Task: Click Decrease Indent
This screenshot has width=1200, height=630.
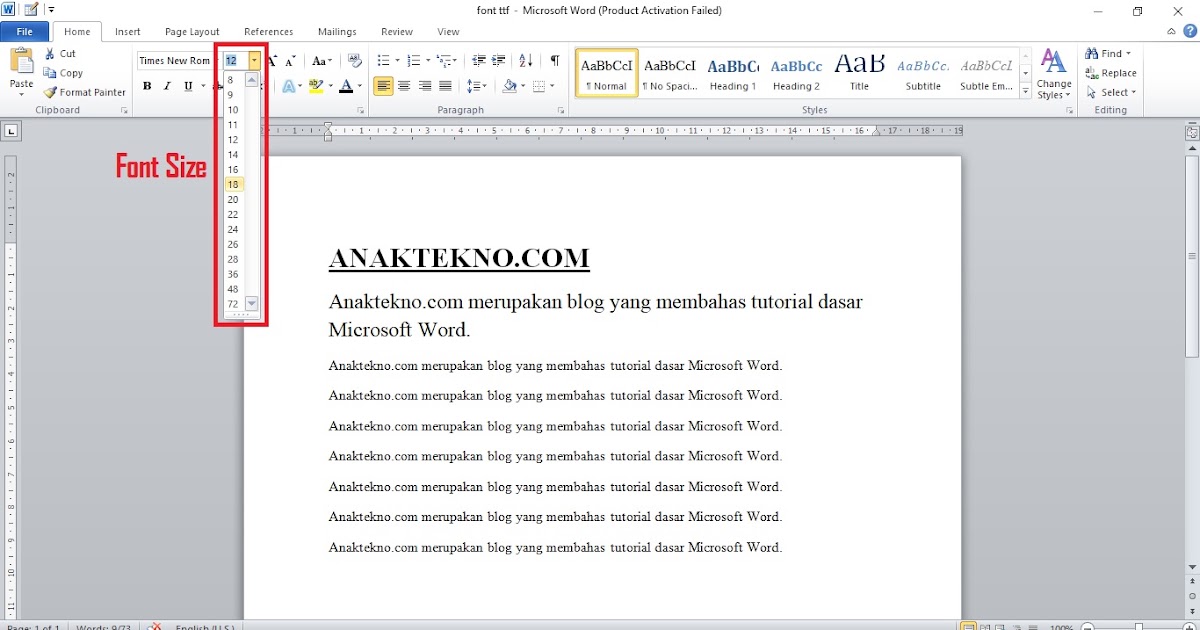Action: 479,61
